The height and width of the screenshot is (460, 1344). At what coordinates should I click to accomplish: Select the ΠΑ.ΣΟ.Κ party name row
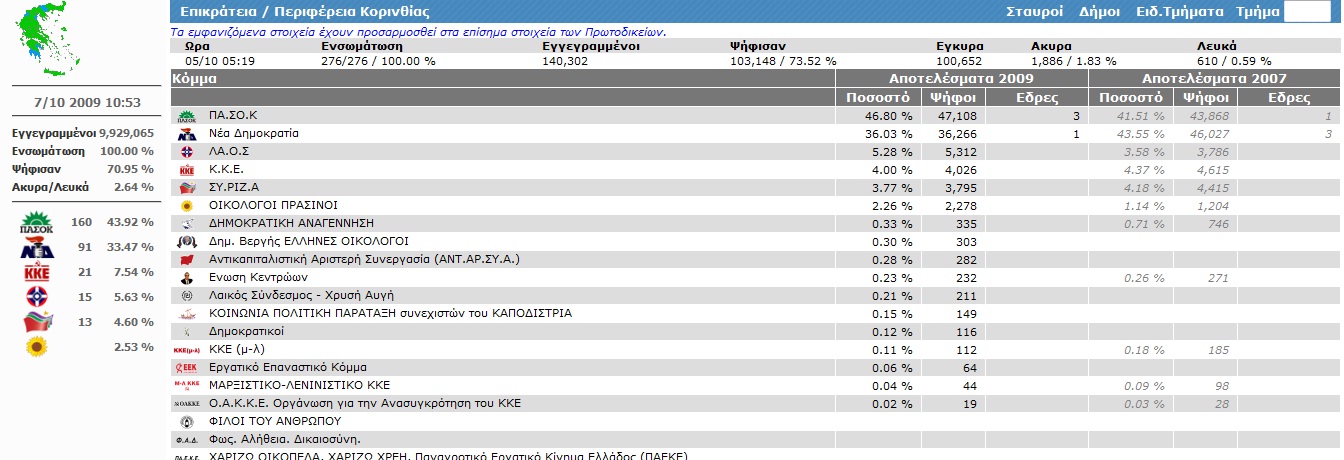point(233,115)
